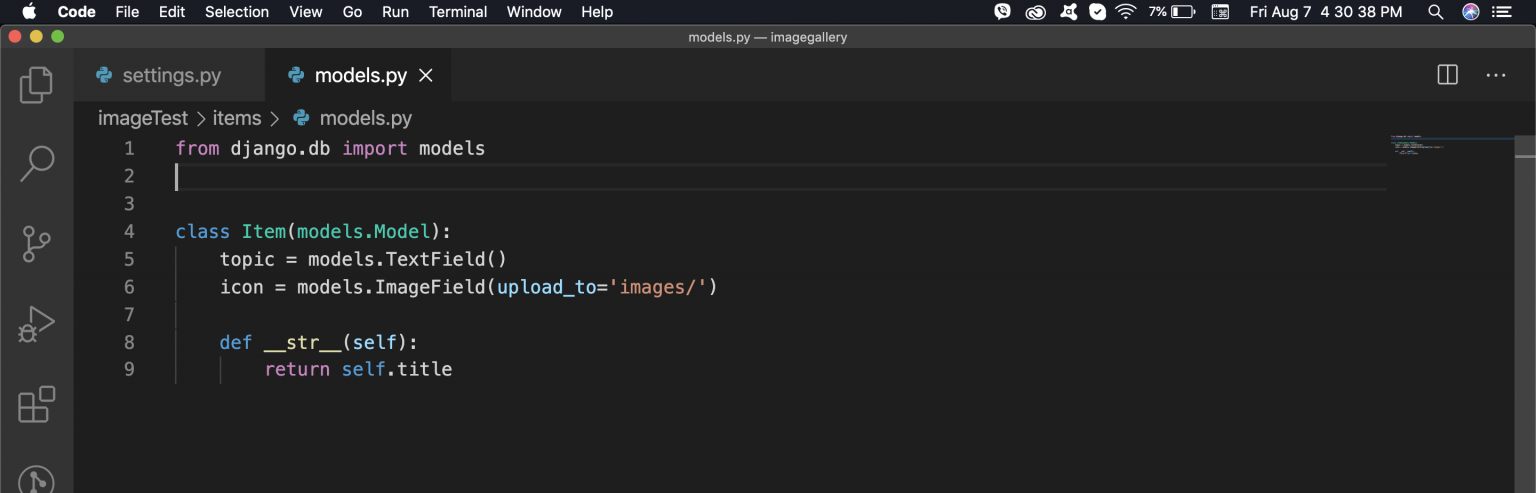Click the Viber icon in menu bar
Viewport: 1536px width, 493px height.
click(x=1003, y=12)
